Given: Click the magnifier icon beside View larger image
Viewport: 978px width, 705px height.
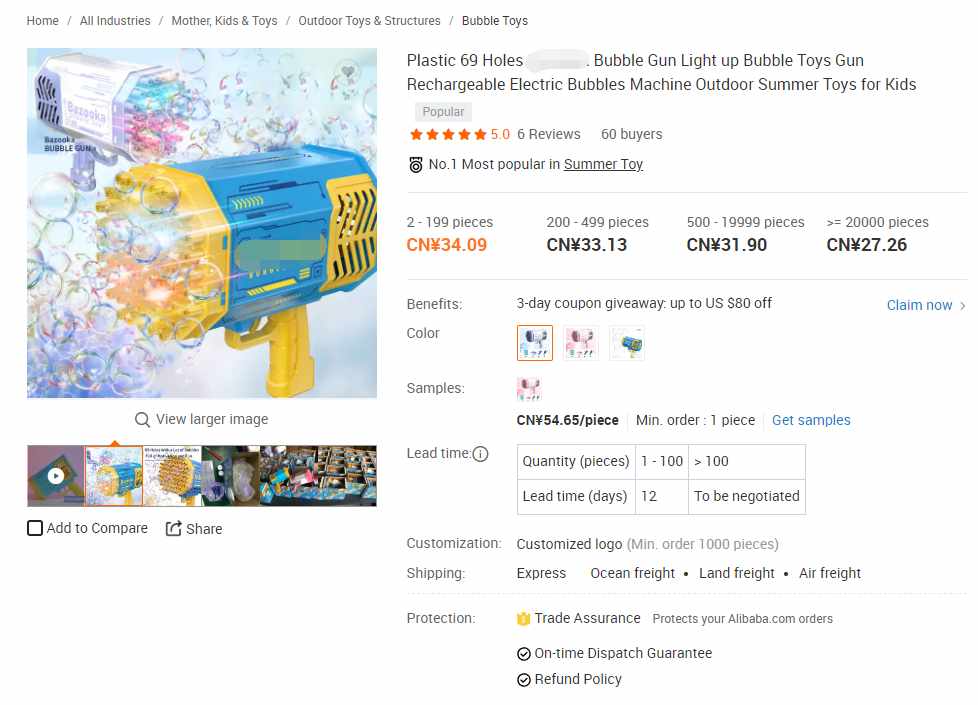Looking at the screenshot, I should point(142,419).
